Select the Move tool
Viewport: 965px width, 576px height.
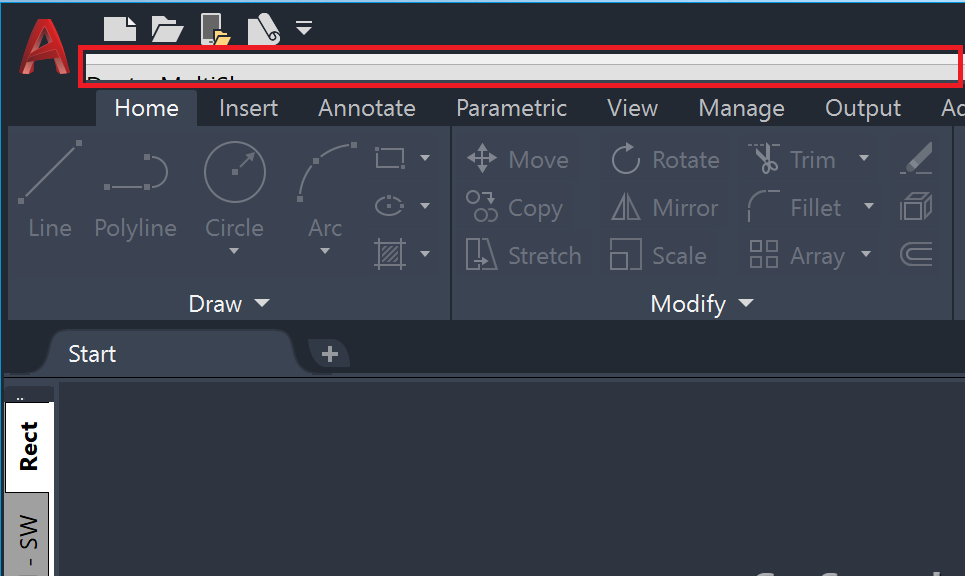pyautogui.click(x=518, y=159)
